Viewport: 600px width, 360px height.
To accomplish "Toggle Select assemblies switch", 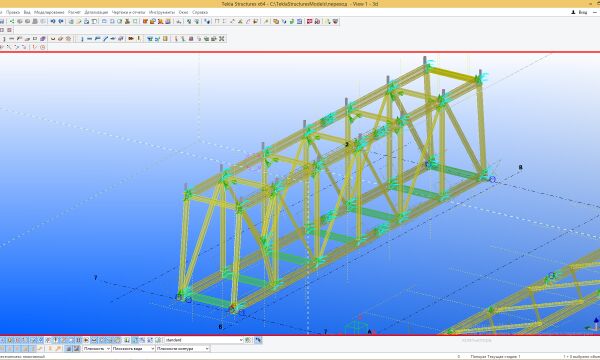I will click(142, 340).
